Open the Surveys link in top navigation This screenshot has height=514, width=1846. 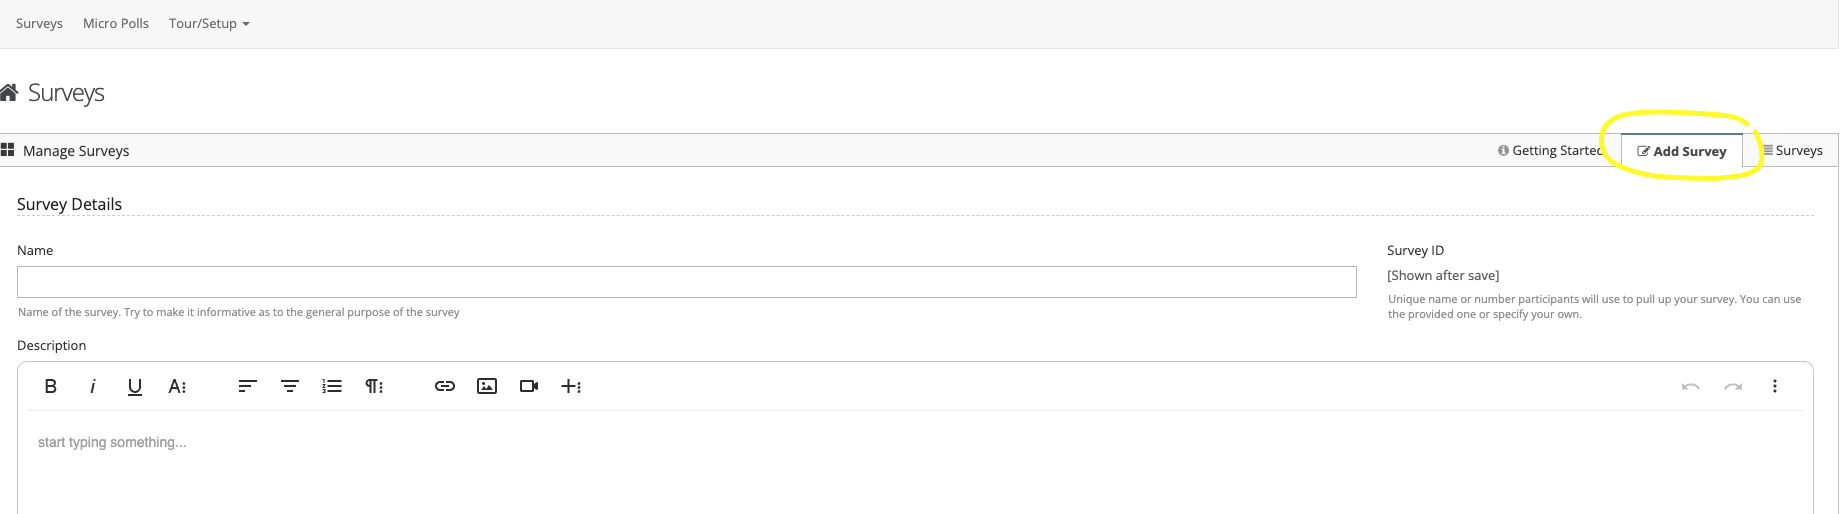click(x=39, y=23)
